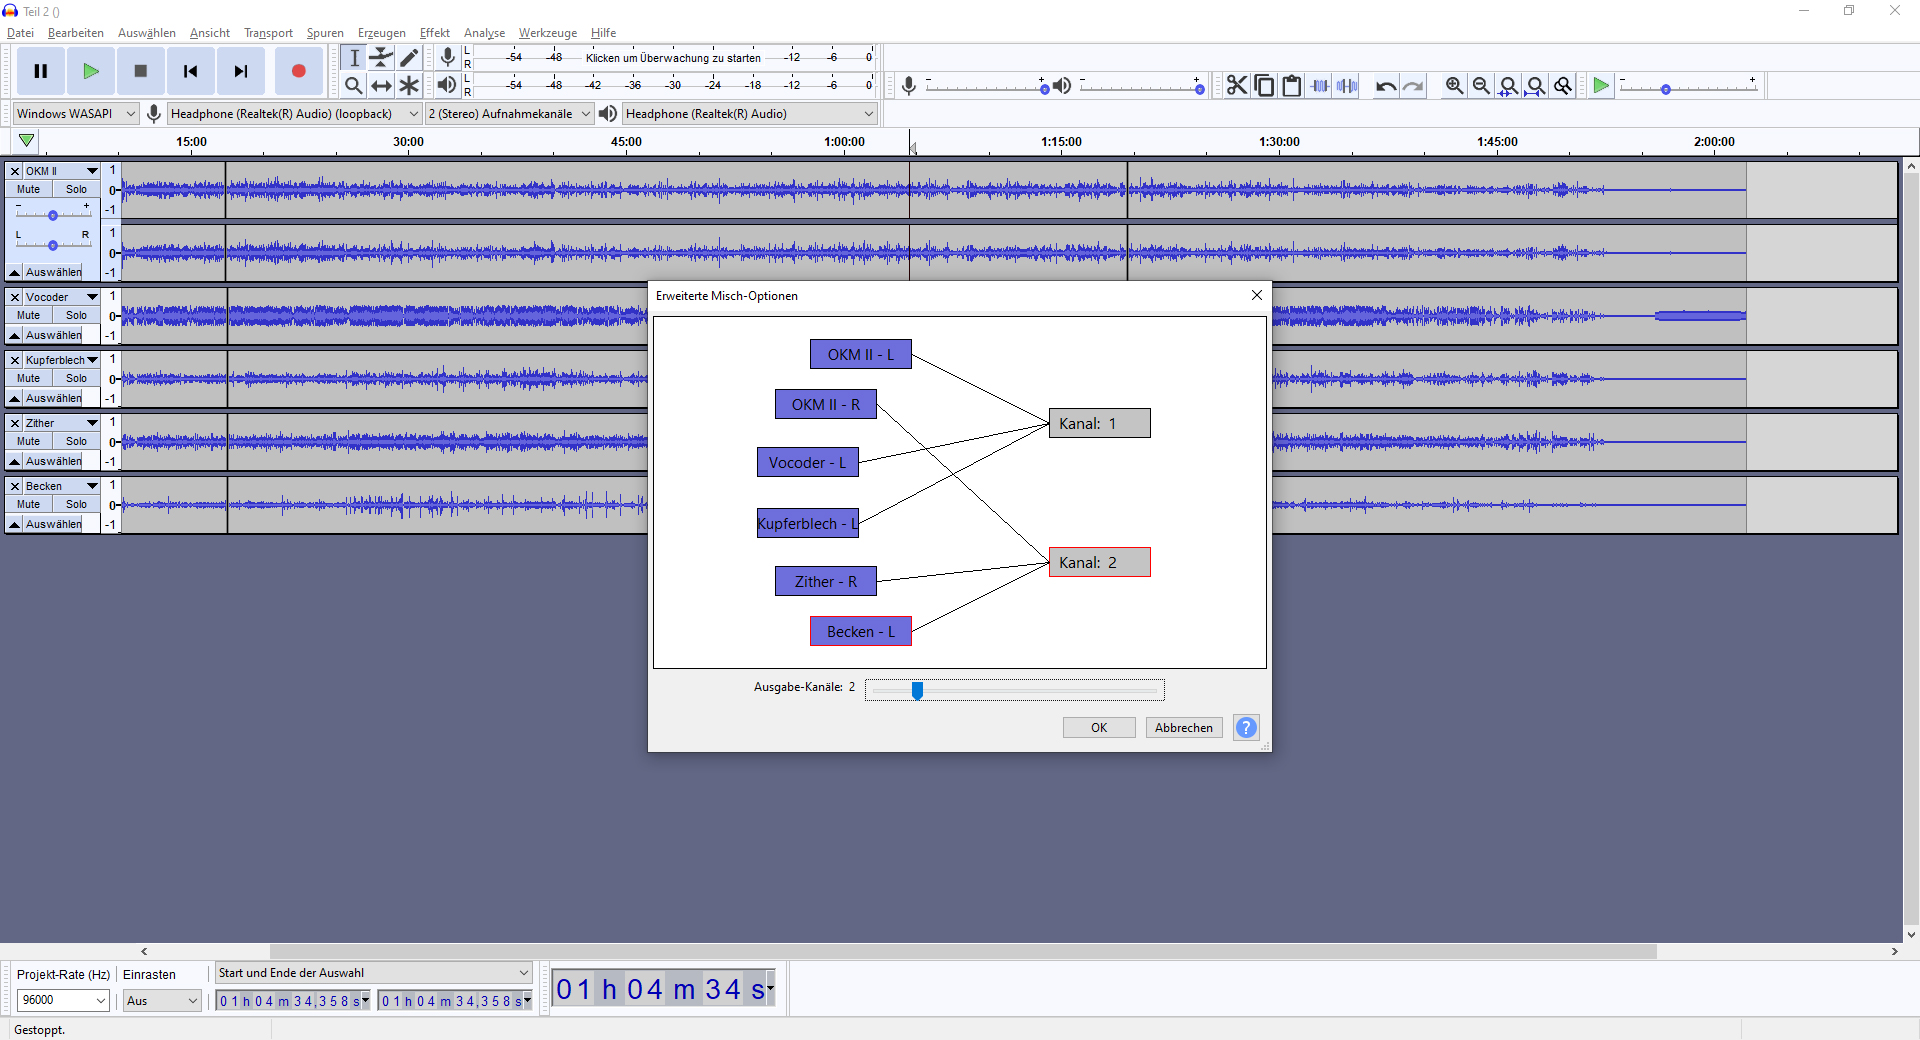1920x1040 pixels.
Task: Click OK in the Misch-Optionen dialog
Action: coord(1098,728)
